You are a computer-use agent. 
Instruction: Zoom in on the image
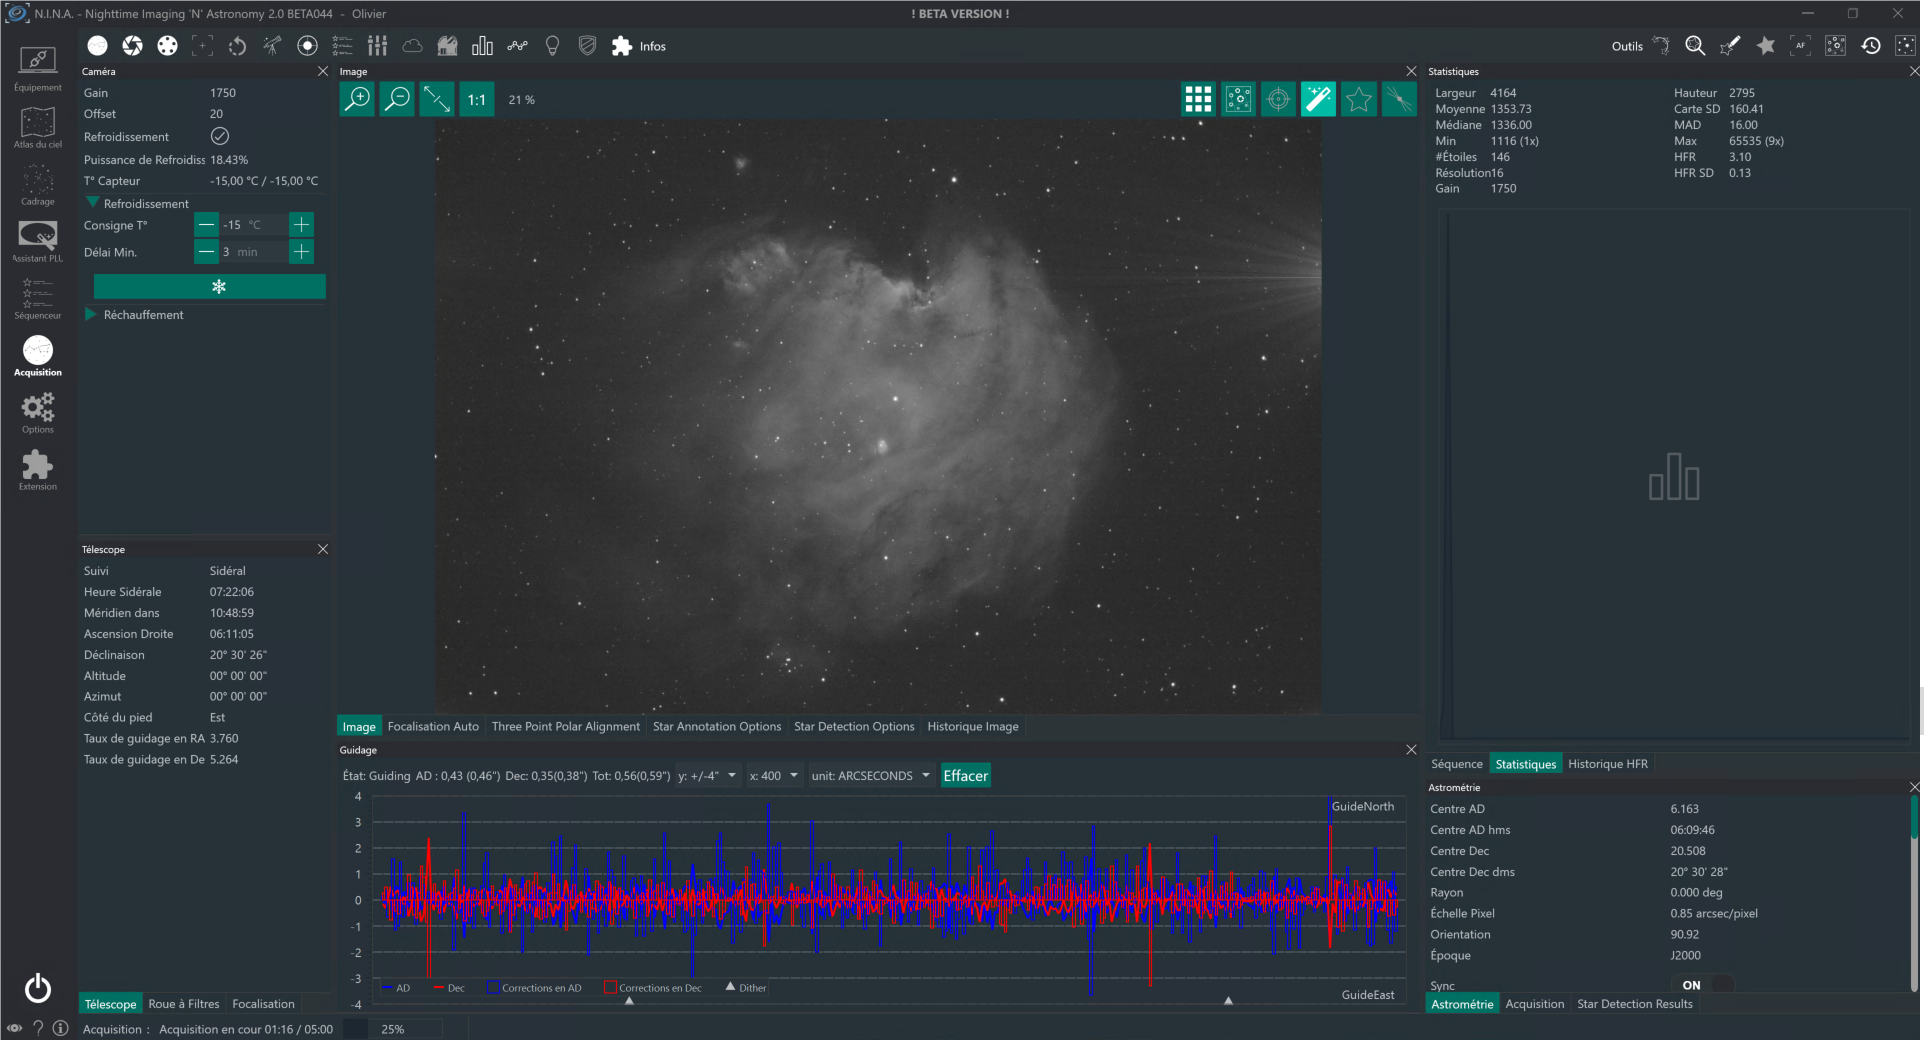(357, 99)
